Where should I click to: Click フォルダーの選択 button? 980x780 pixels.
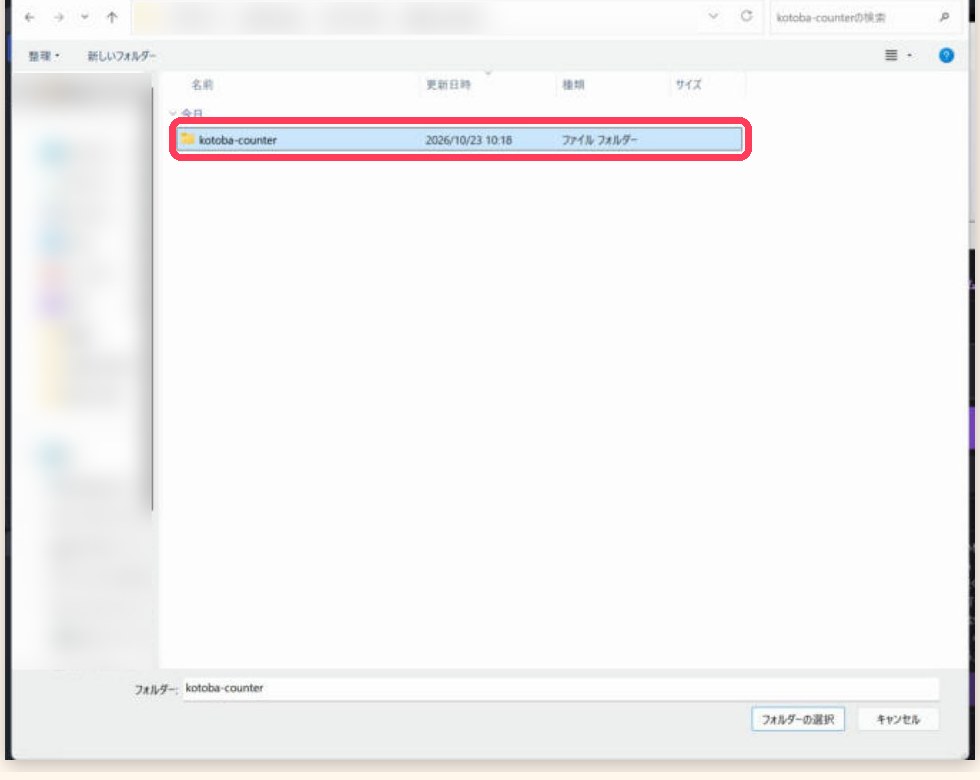[798, 719]
